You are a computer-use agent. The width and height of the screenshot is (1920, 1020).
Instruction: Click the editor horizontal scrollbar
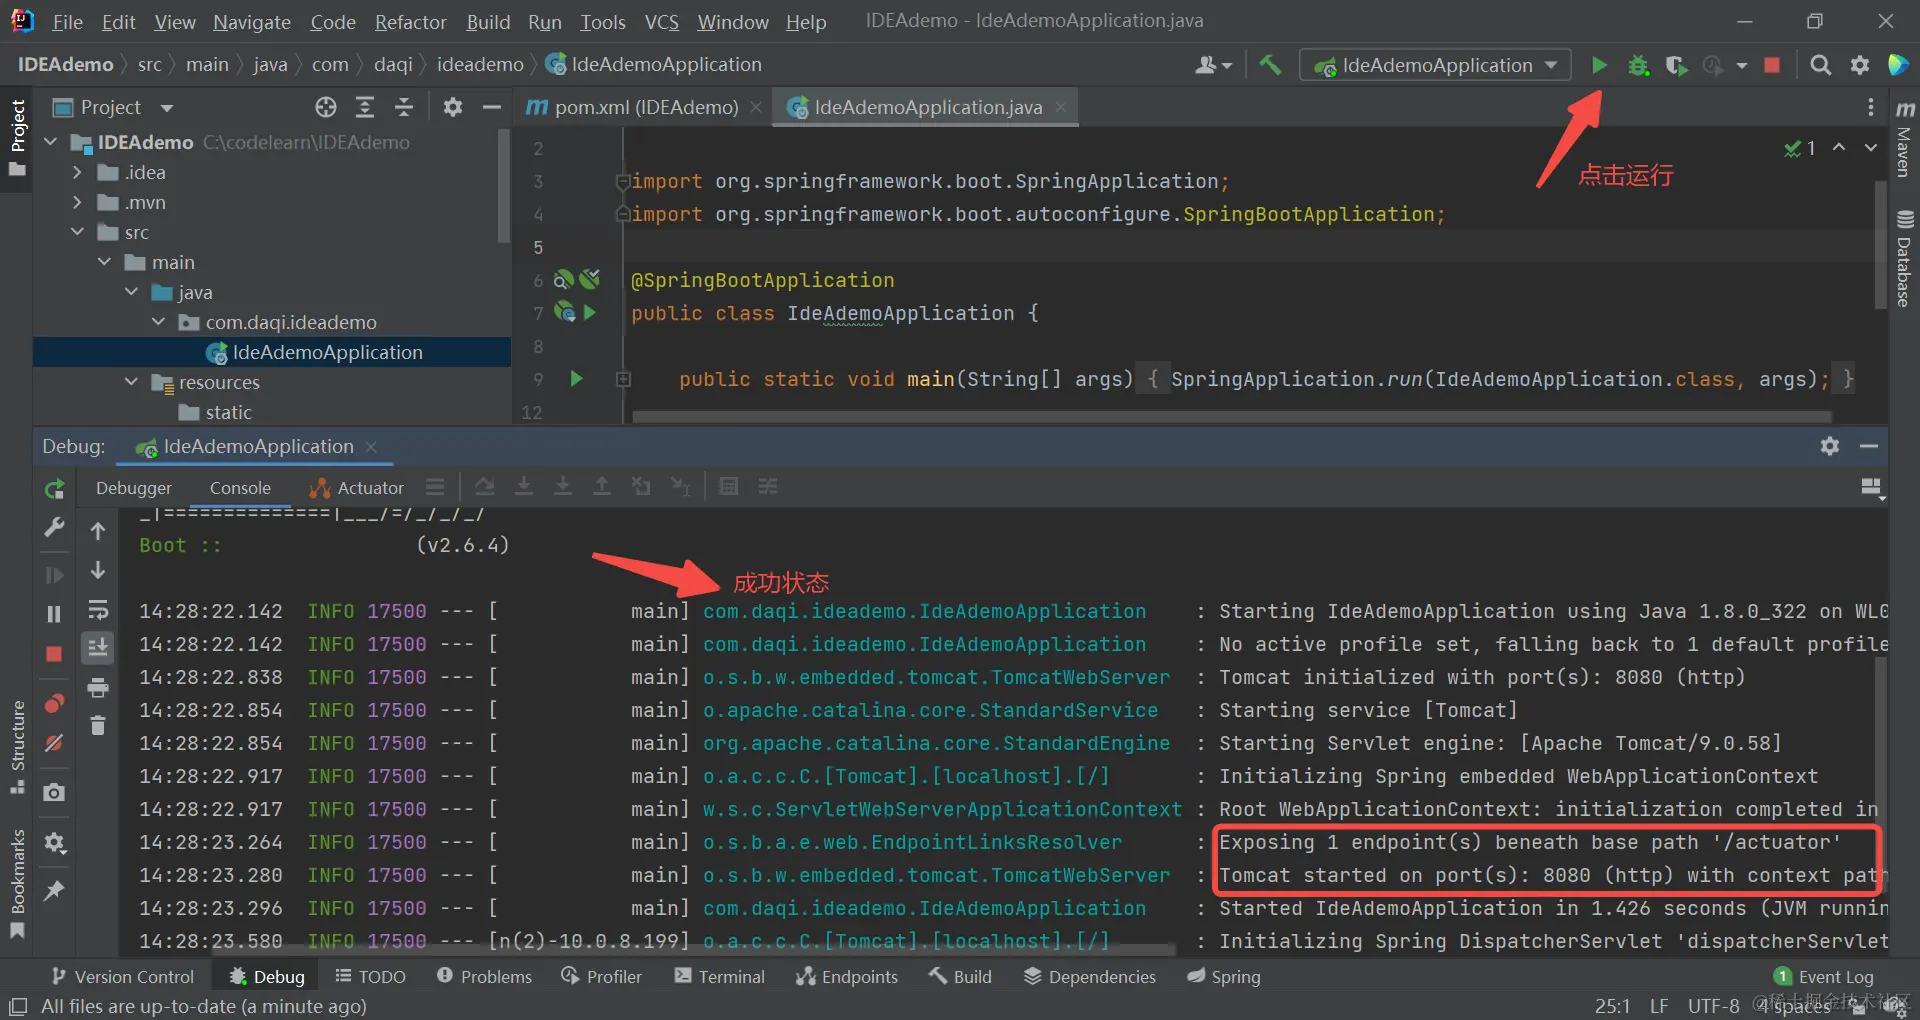click(1232, 417)
